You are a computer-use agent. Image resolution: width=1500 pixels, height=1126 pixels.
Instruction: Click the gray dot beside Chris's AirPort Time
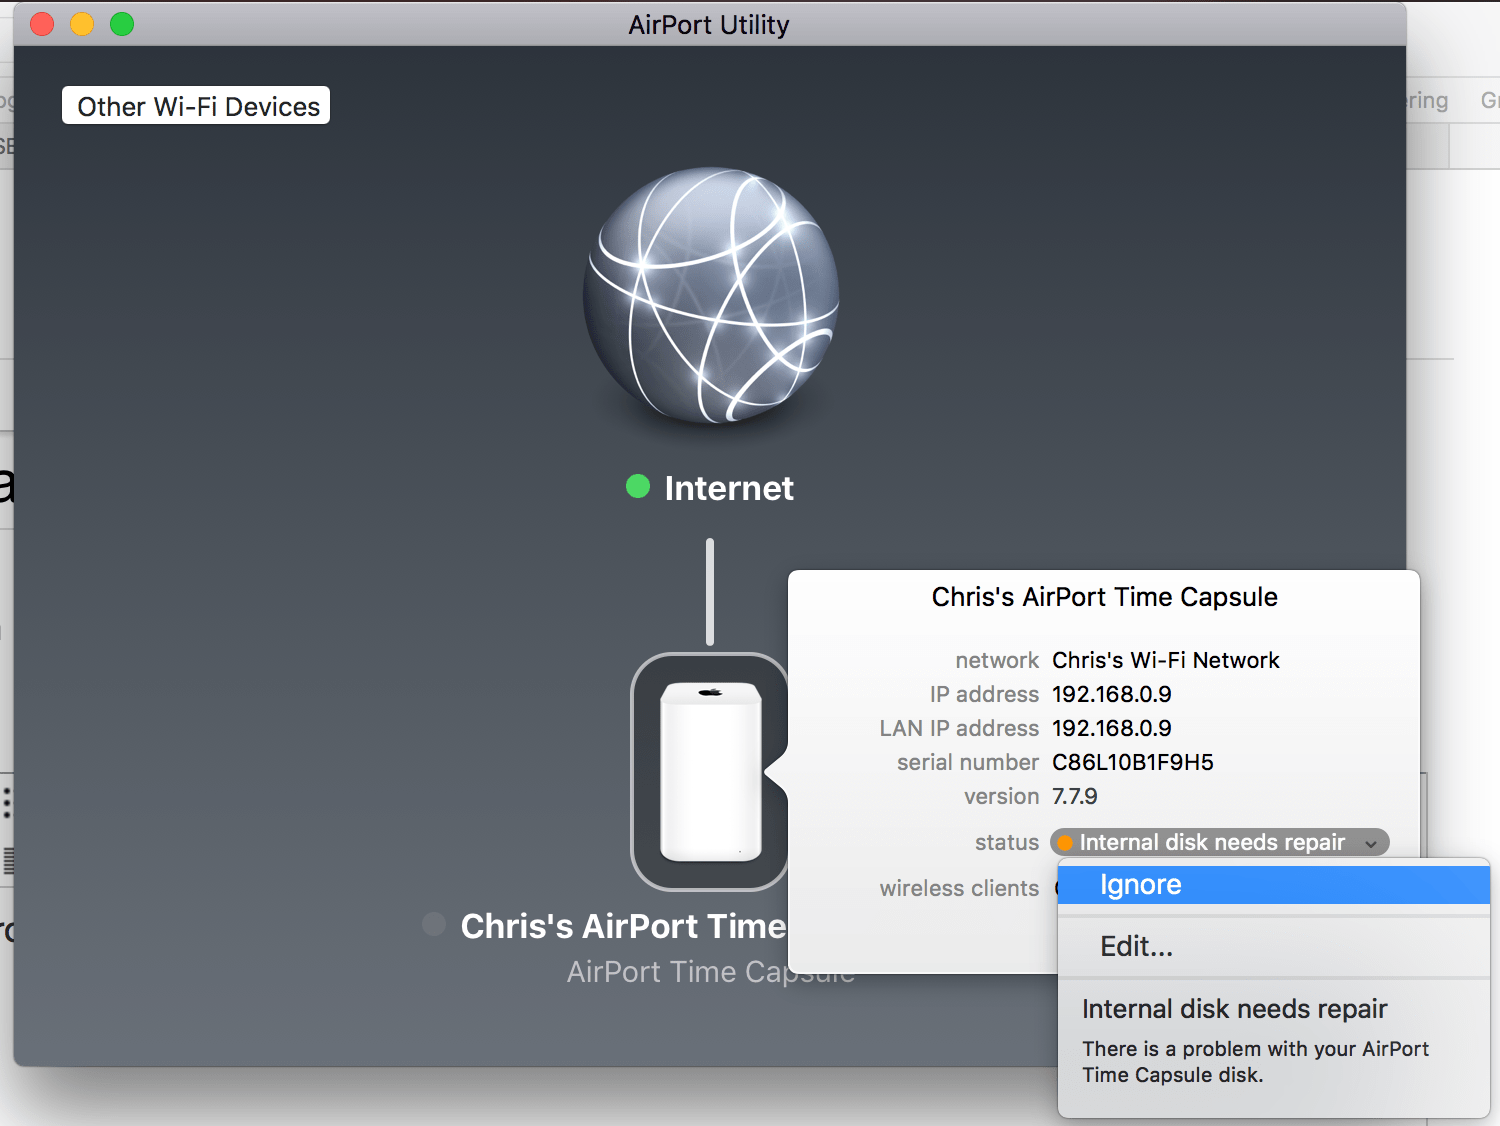click(433, 924)
